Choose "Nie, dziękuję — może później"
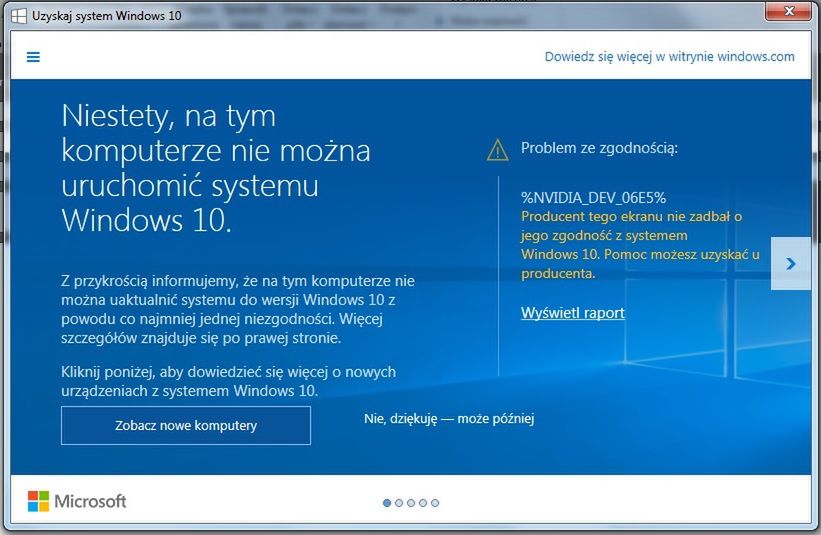821x535 pixels. [x=449, y=419]
